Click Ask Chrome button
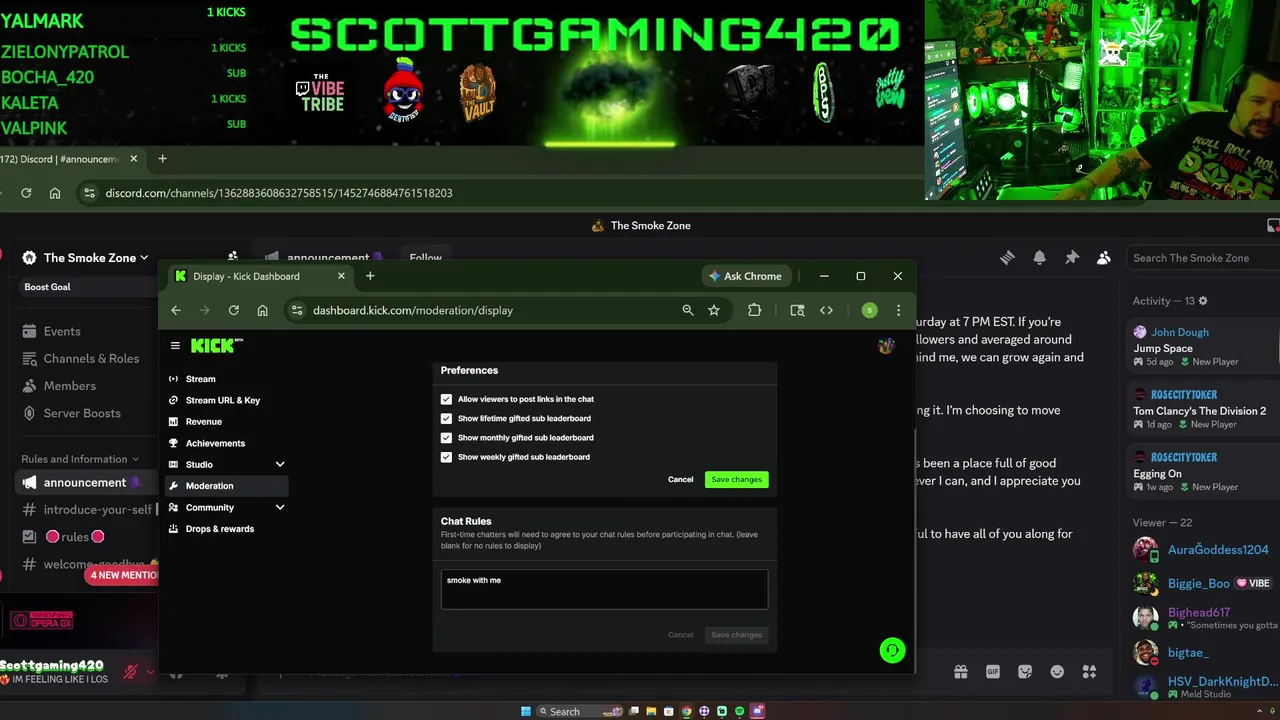The width and height of the screenshot is (1280, 720). 746,276
